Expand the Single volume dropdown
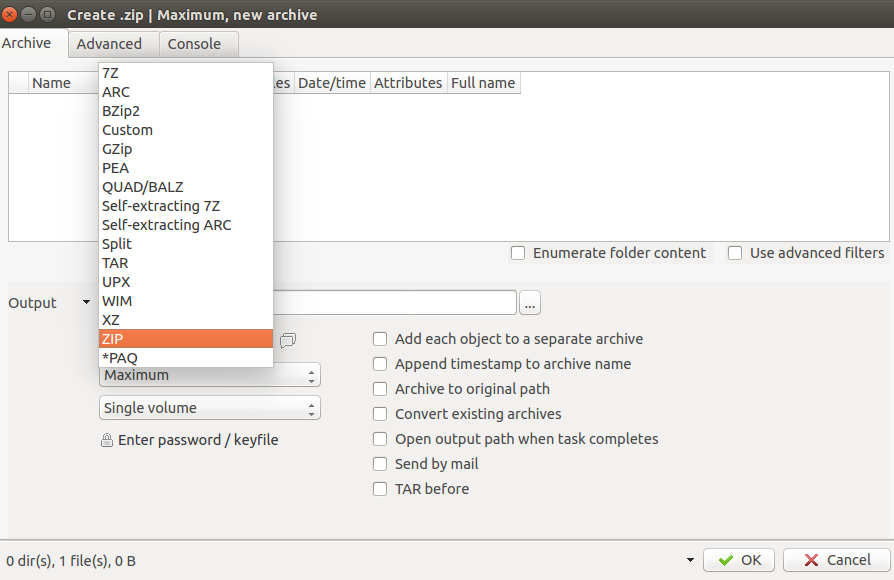Screen dimensions: 894x580 (210, 408)
